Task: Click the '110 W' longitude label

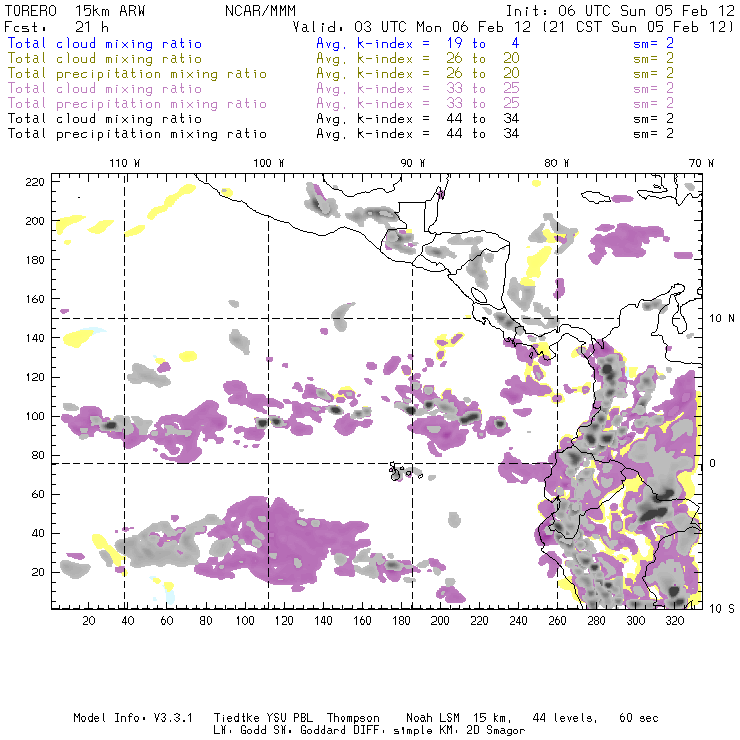Action: coord(125,163)
